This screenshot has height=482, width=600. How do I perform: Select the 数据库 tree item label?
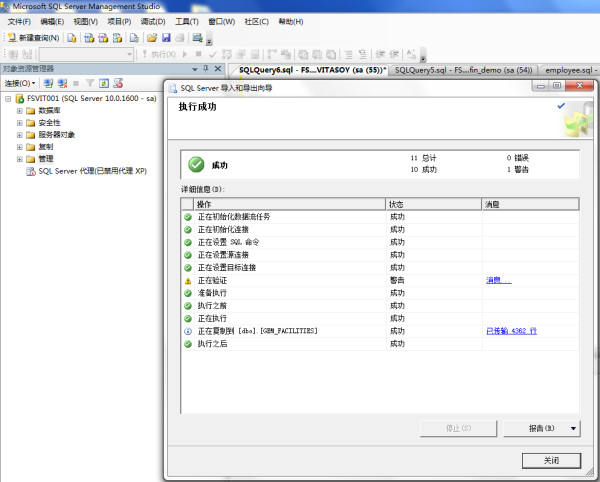(x=49, y=111)
